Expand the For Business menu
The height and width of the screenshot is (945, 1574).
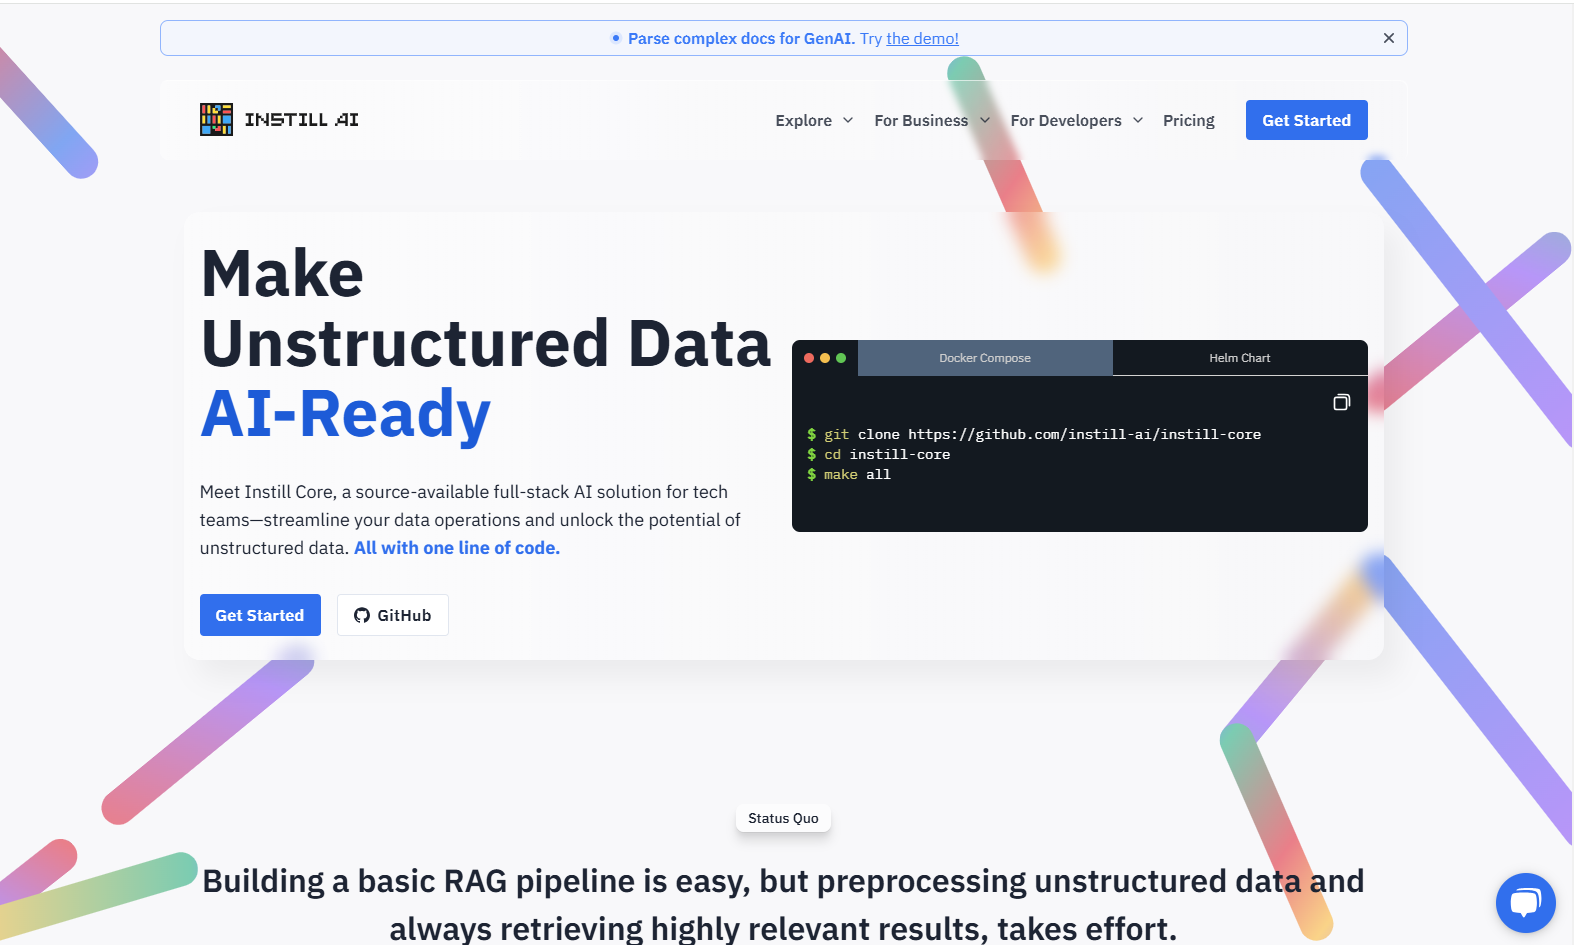pyautogui.click(x=932, y=120)
